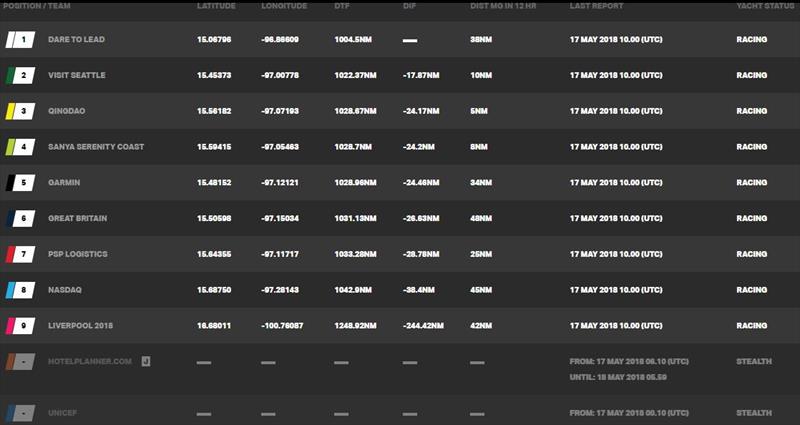Click the DTF column header
Image resolution: width=800 pixels, height=425 pixels.
[342, 6]
